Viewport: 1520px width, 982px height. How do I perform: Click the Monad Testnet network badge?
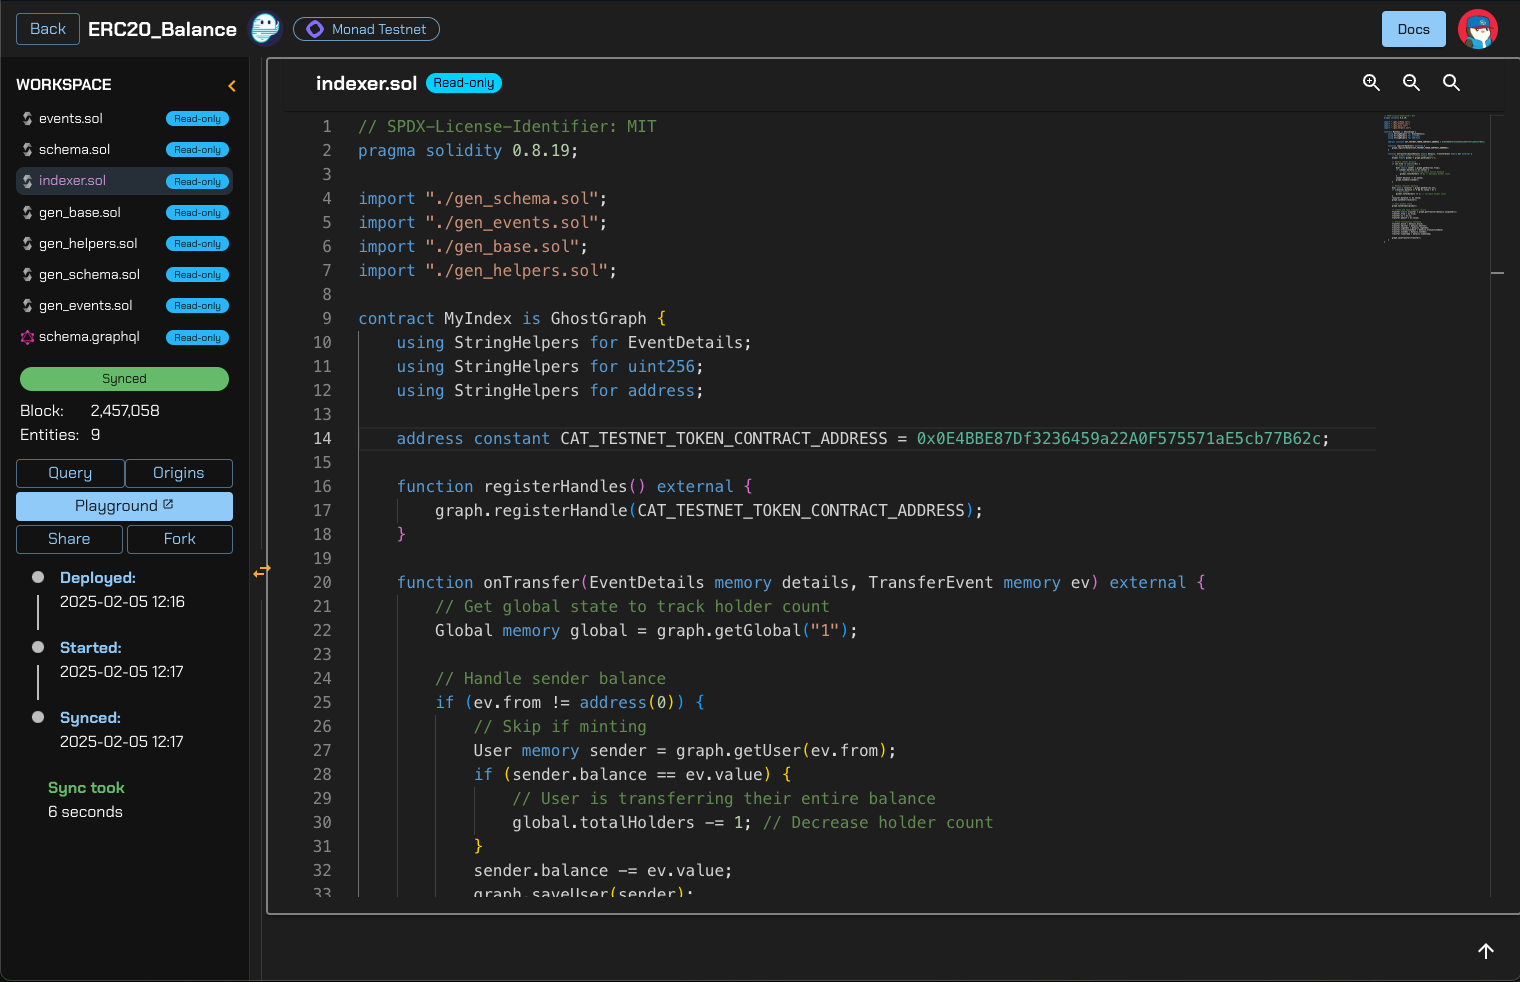366,28
